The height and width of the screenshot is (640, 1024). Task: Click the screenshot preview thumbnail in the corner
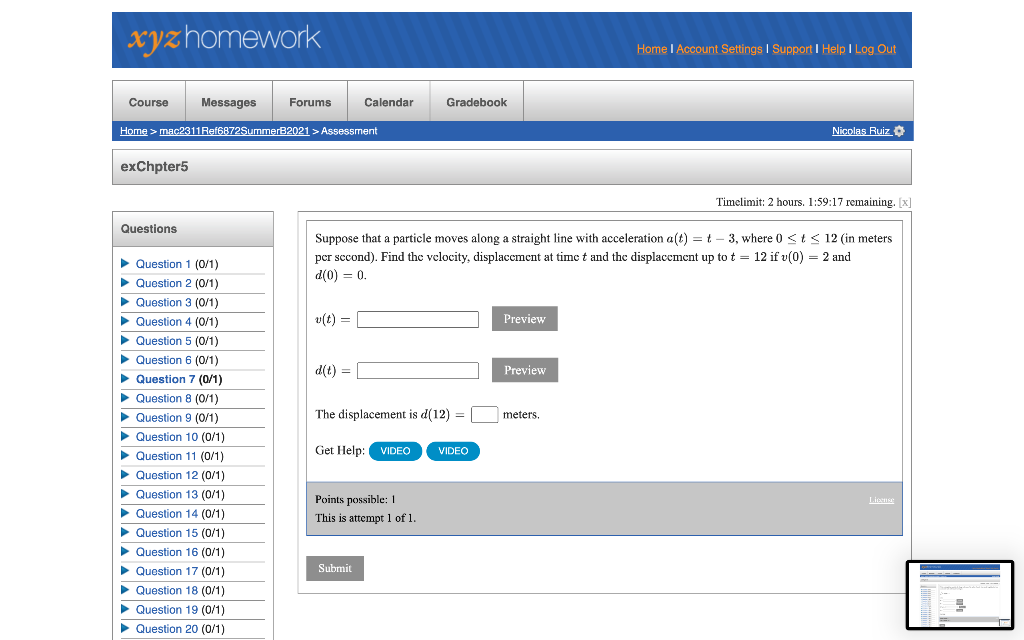point(959,595)
